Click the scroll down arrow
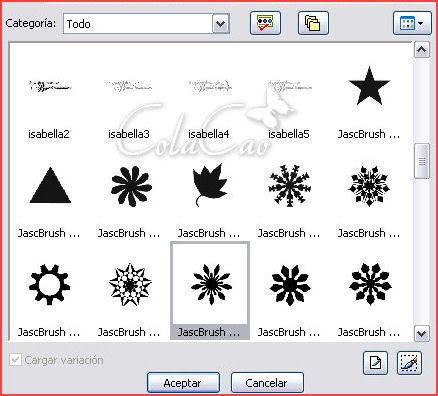This screenshot has width=438, height=396. pos(422,333)
